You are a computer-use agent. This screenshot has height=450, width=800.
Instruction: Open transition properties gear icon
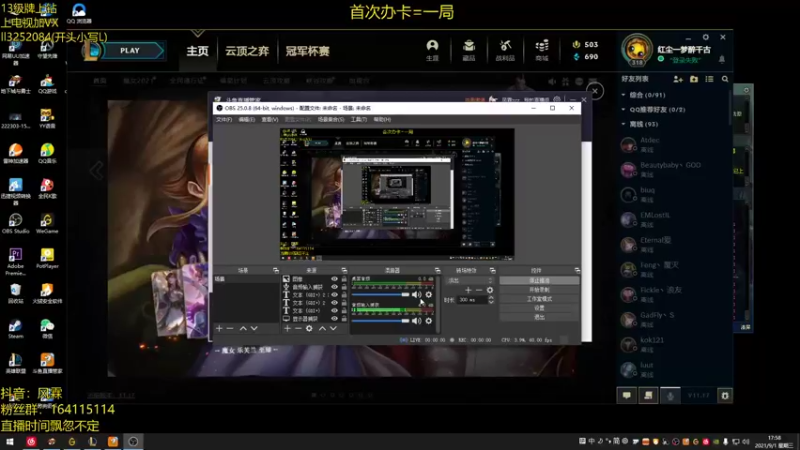490,290
